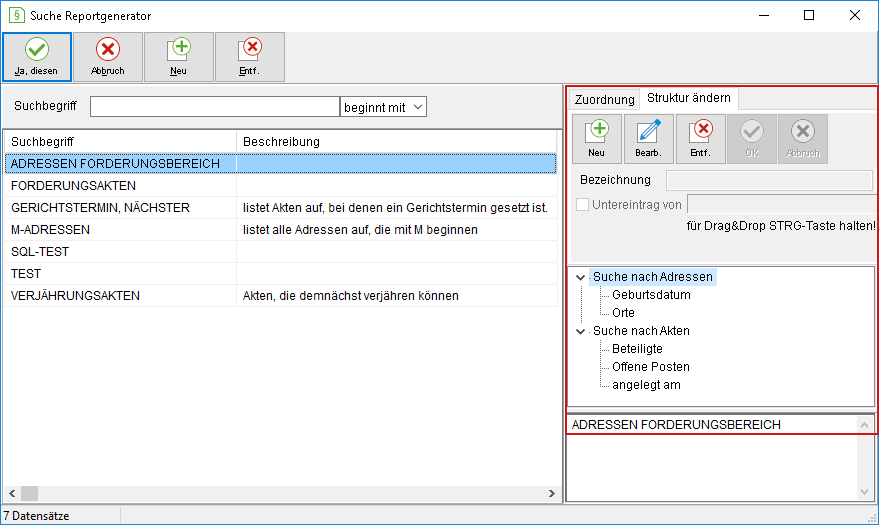The image size is (880, 528).
Task: Select row 'SQL-TEST'
Action: pyautogui.click(x=281, y=251)
